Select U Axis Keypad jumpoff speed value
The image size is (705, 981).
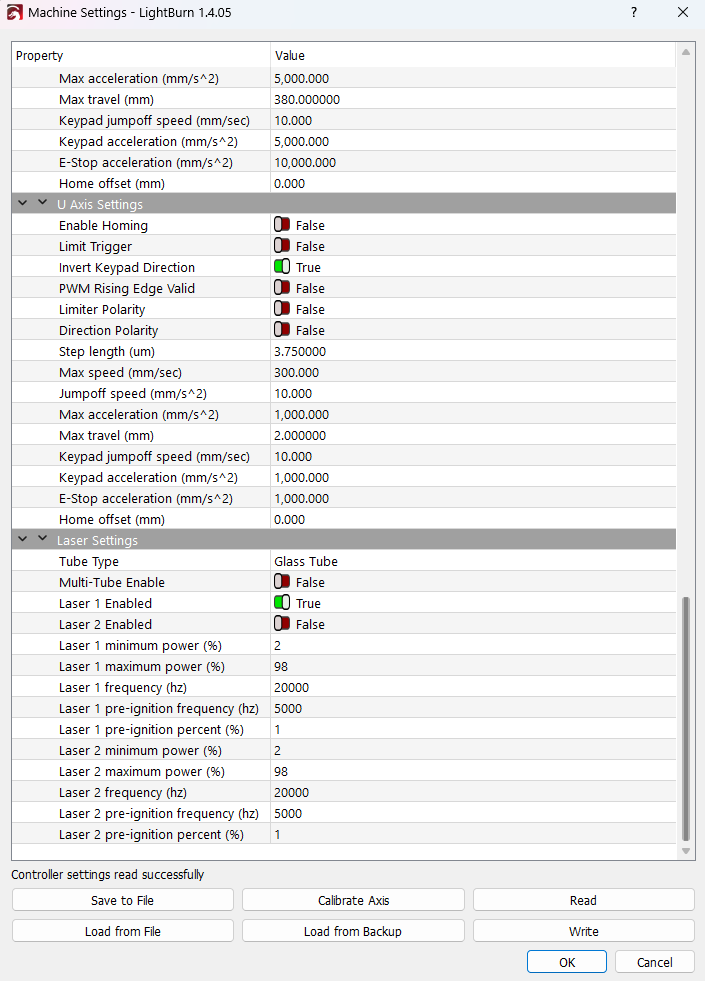click(x=293, y=456)
